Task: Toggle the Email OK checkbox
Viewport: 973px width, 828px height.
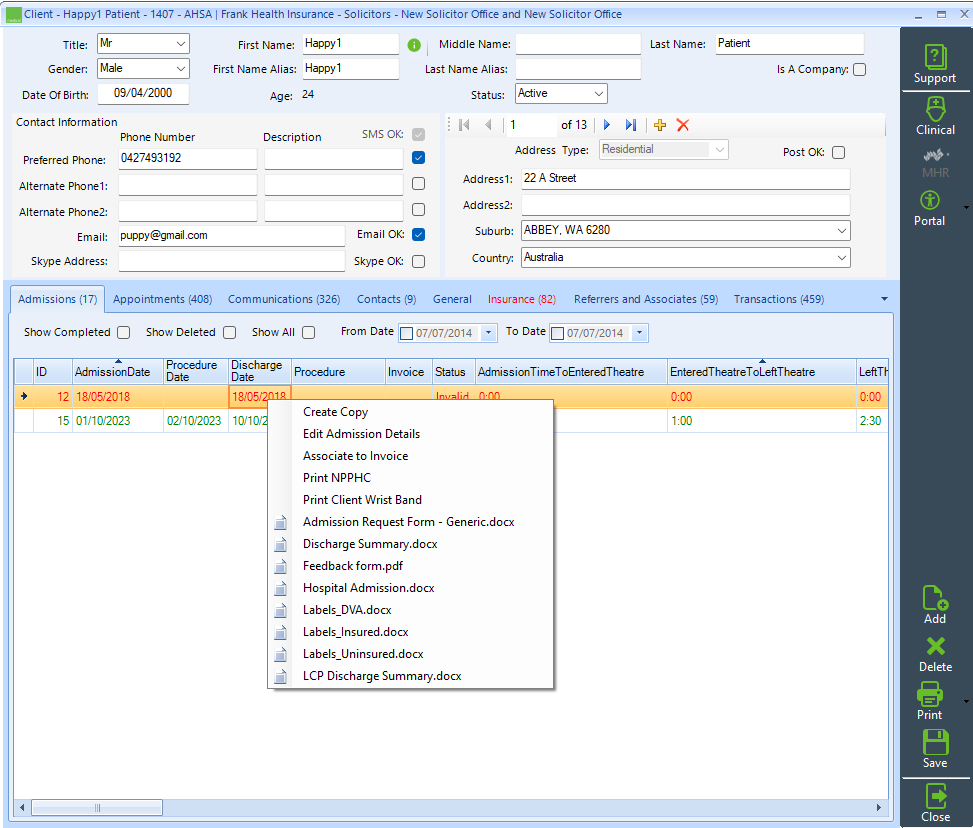Action: click(419, 235)
